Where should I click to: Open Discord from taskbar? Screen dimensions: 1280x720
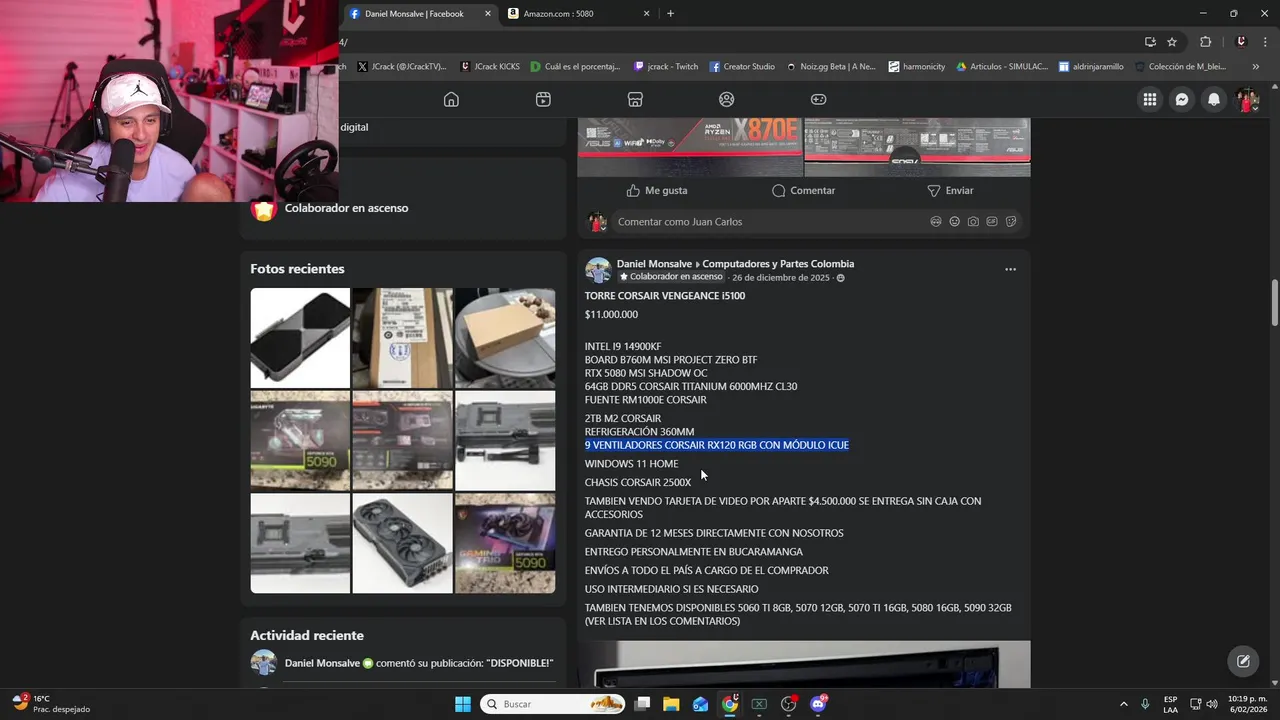pyautogui.click(x=818, y=704)
